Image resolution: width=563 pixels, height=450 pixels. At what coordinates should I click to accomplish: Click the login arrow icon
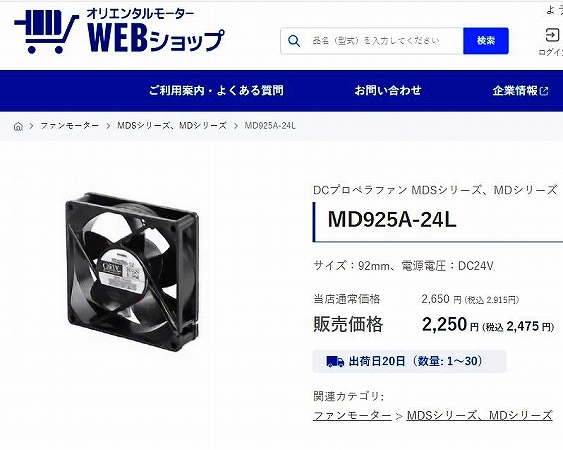[x=552, y=35]
